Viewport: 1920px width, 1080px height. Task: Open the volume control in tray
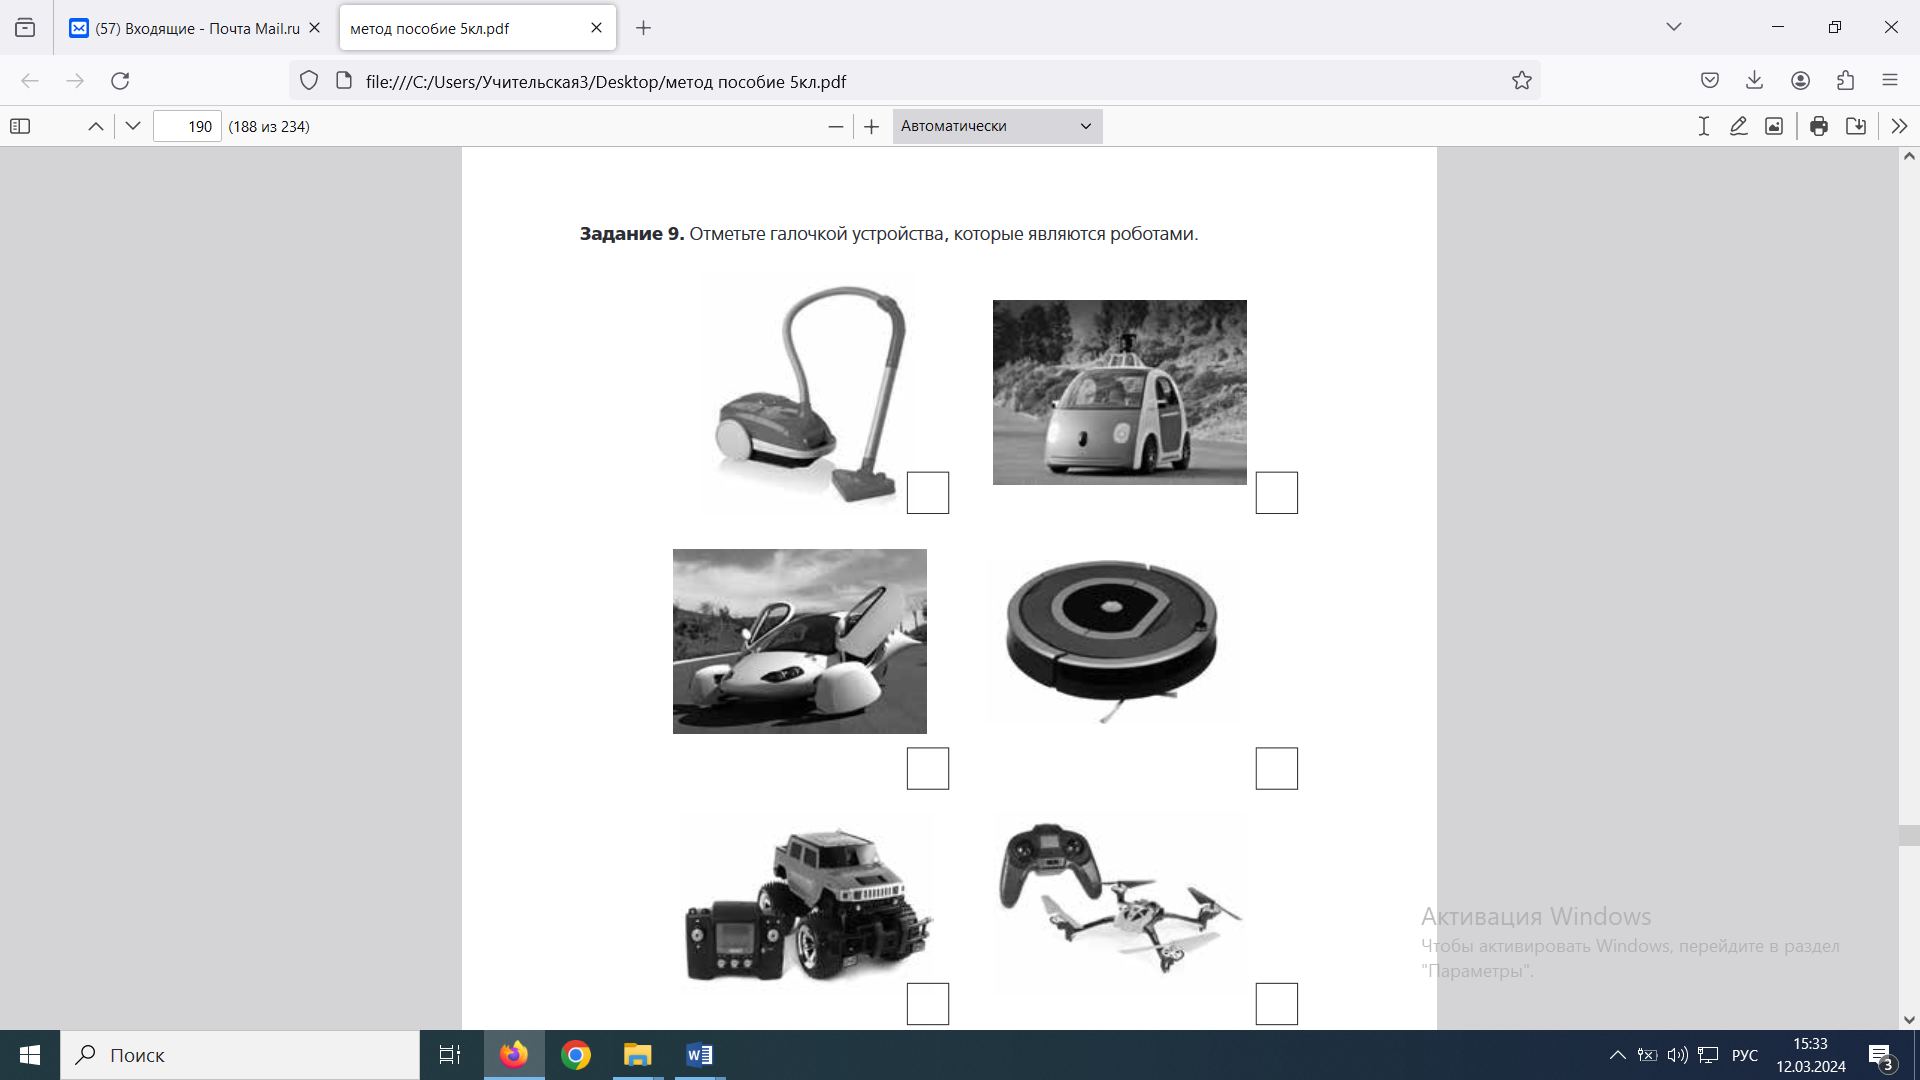[x=1677, y=1055]
